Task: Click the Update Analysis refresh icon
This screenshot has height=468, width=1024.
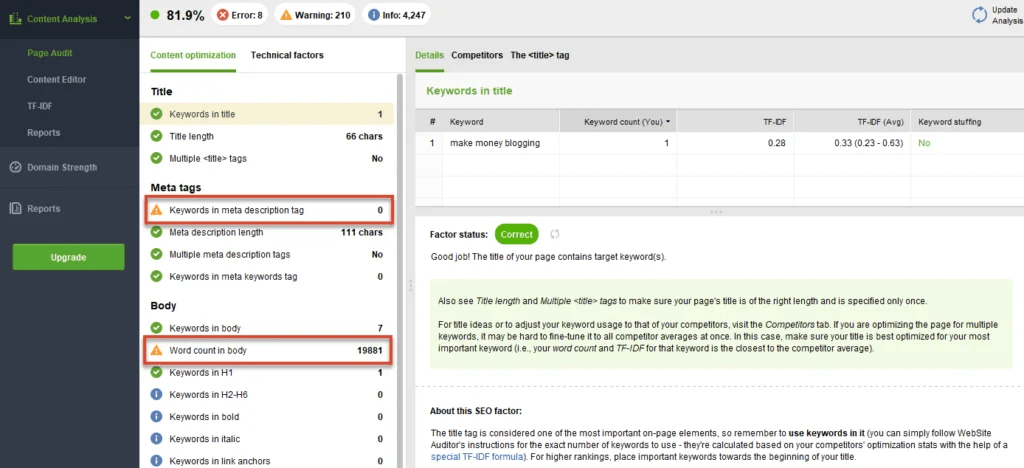Action: [x=980, y=15]
